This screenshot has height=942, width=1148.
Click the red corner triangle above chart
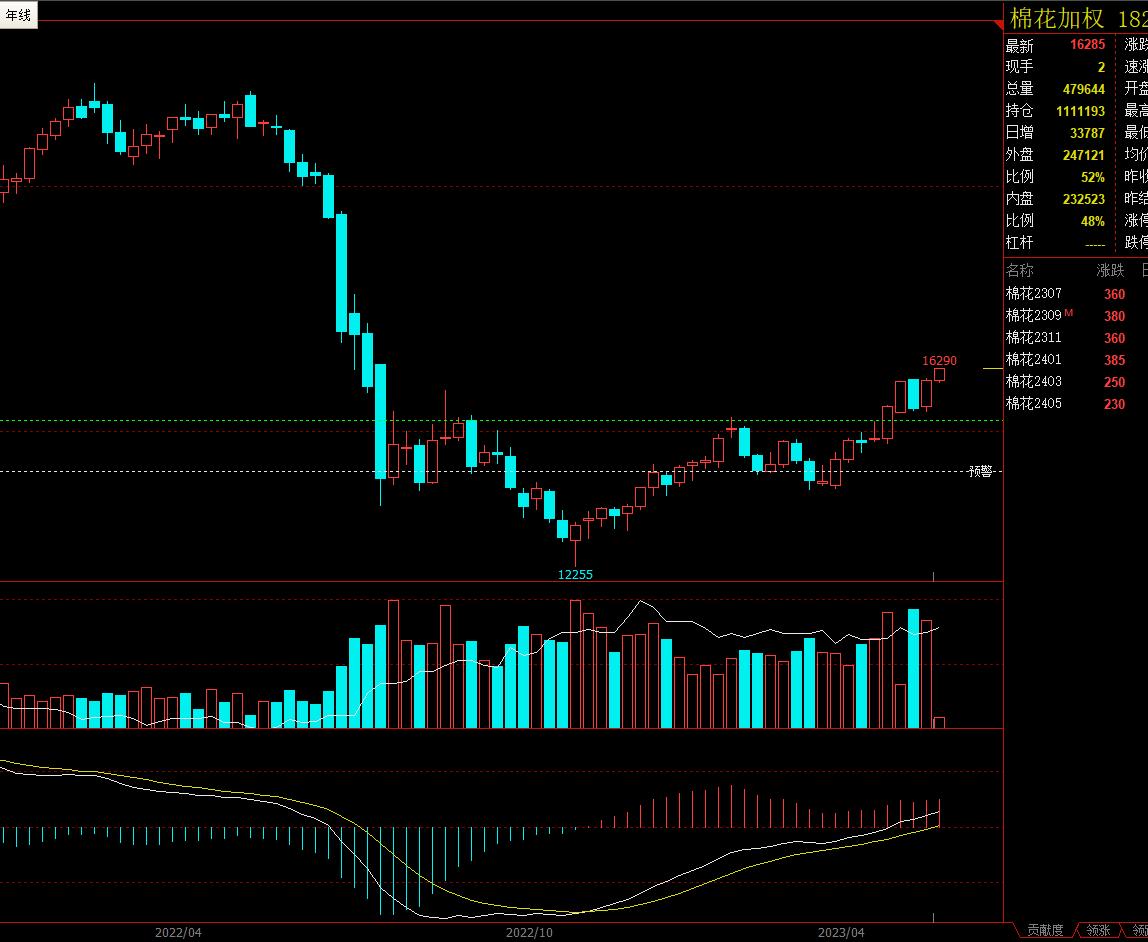pyautogui.click(x=998, y=26)
